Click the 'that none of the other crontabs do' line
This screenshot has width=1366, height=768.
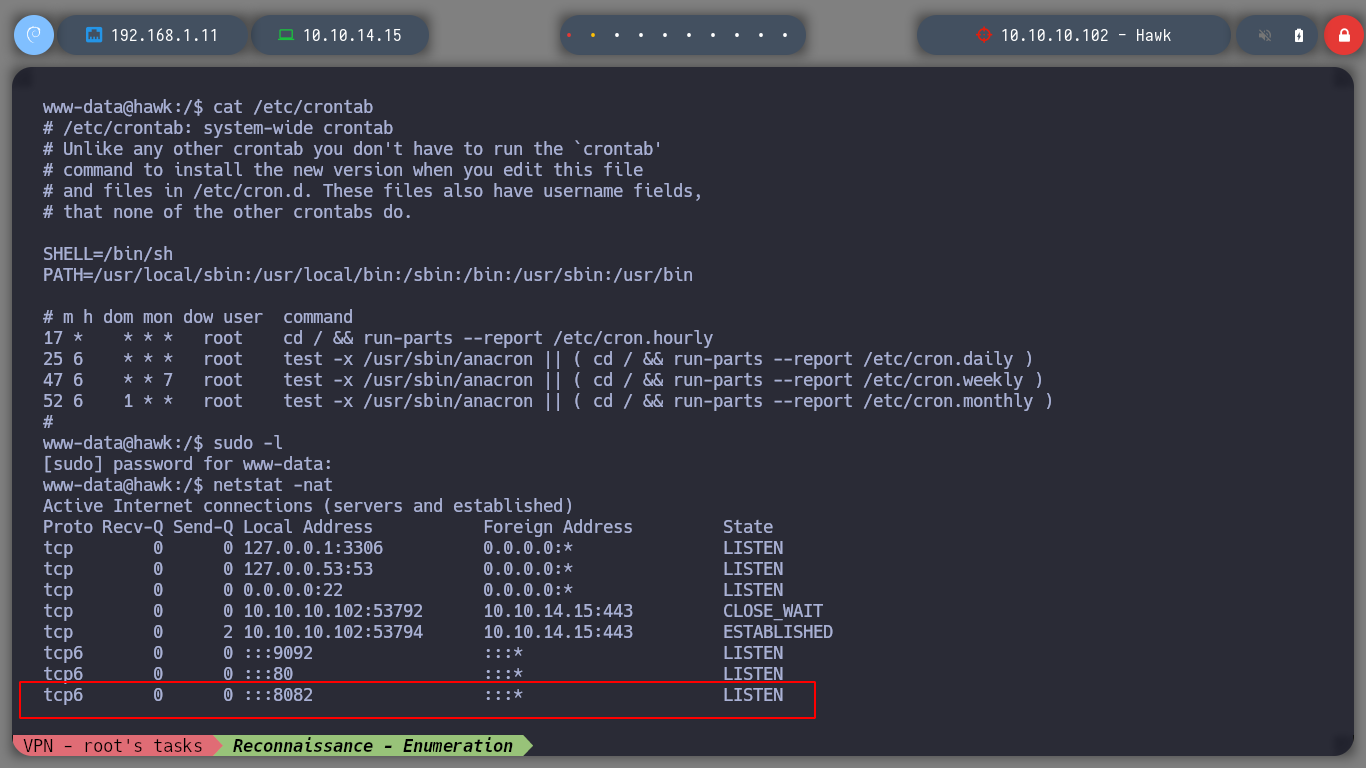click(228, 212)
